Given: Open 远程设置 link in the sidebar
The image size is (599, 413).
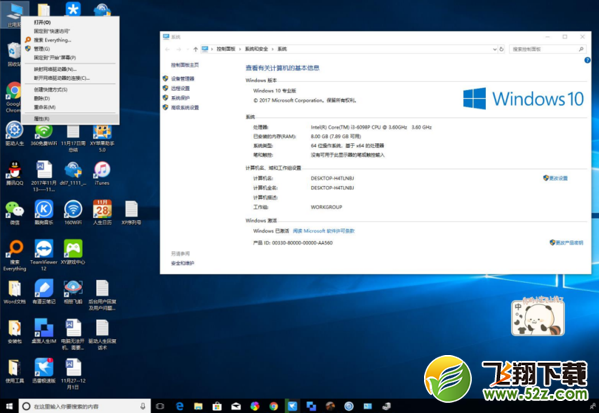Looking at the screenshot, I should 180,88.
